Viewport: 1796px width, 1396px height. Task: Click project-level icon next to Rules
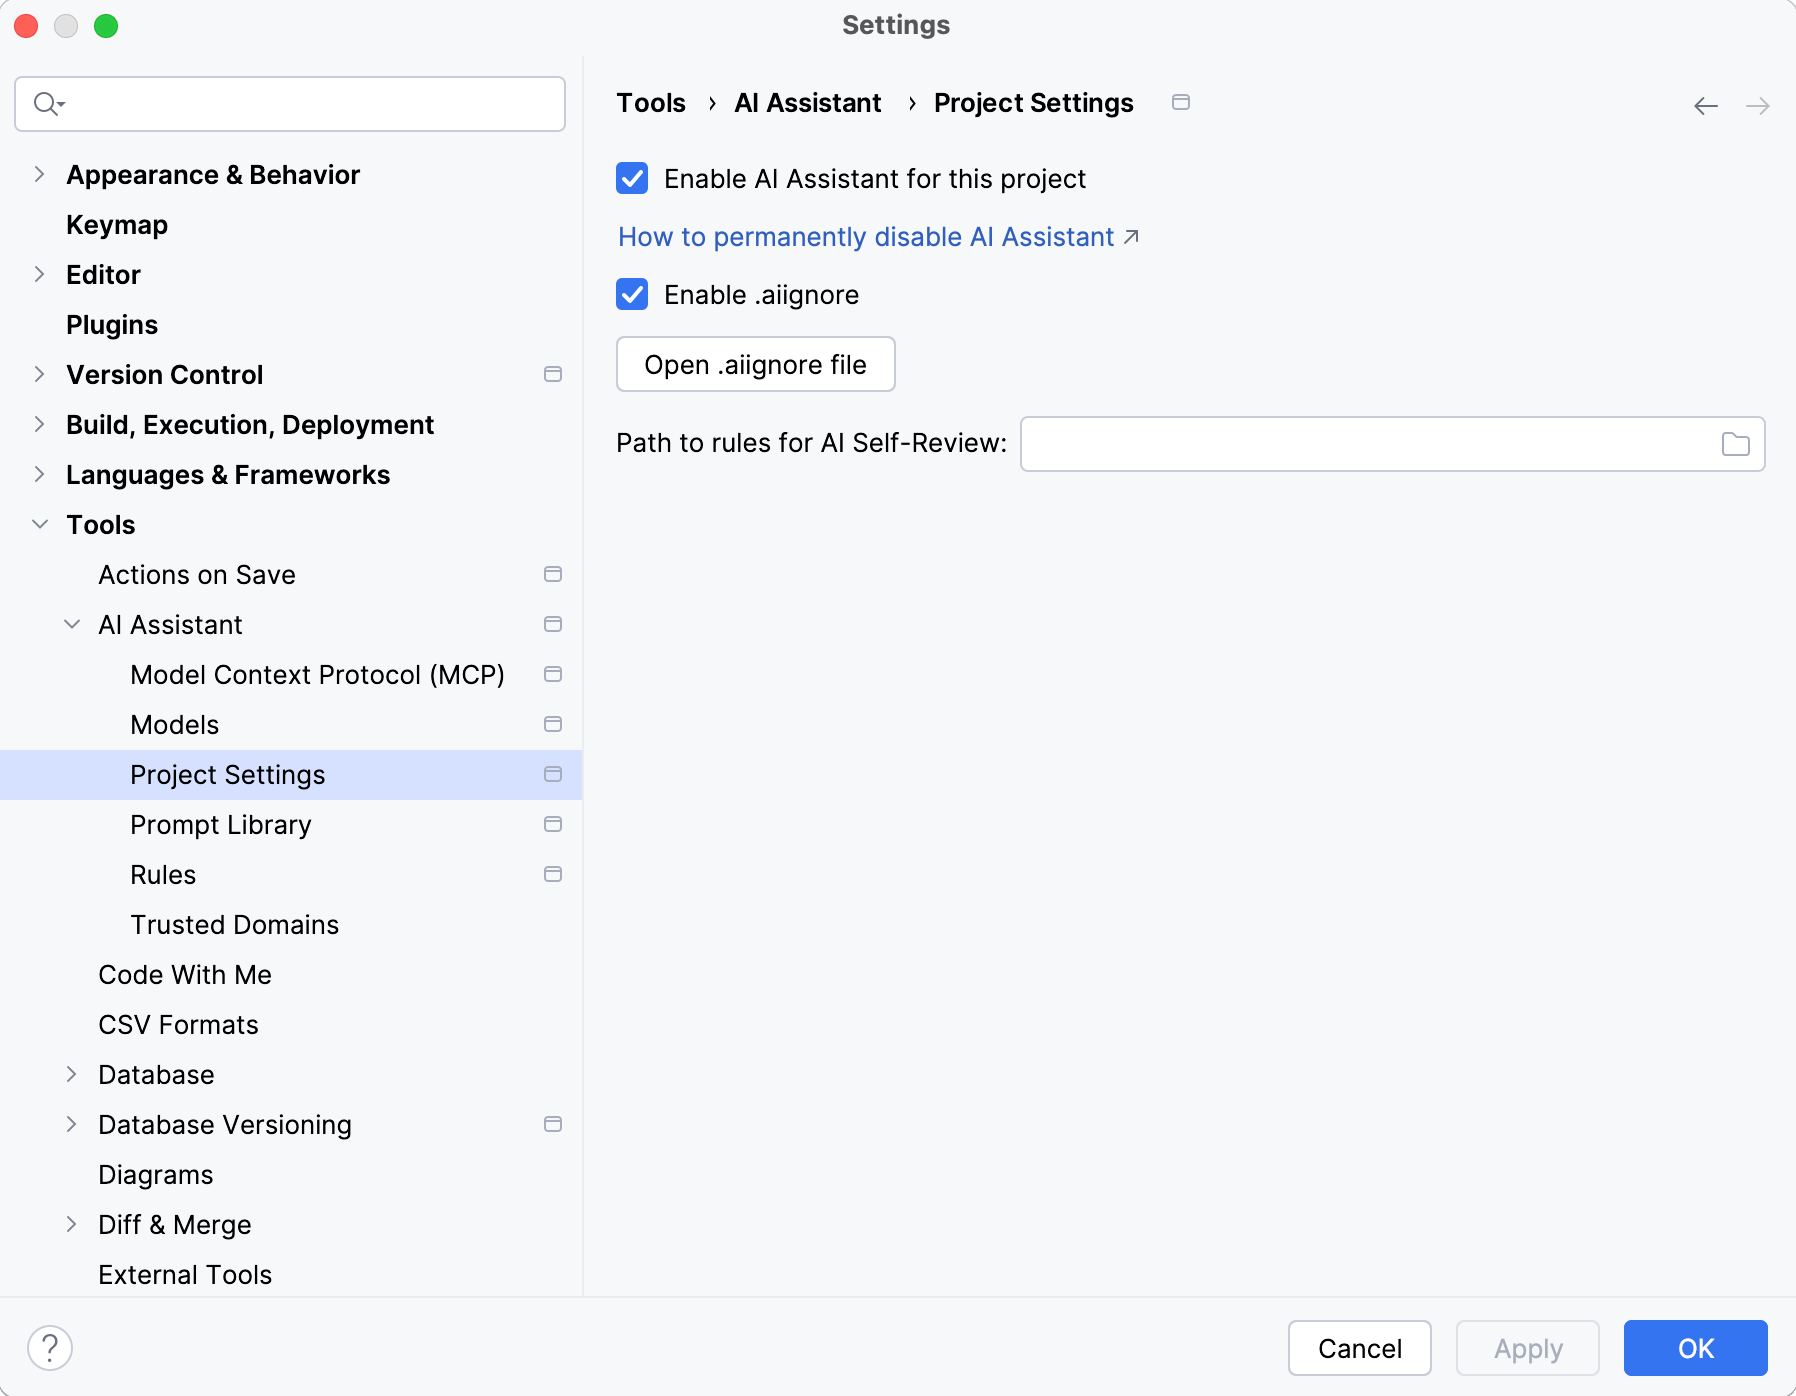(553, 874)
